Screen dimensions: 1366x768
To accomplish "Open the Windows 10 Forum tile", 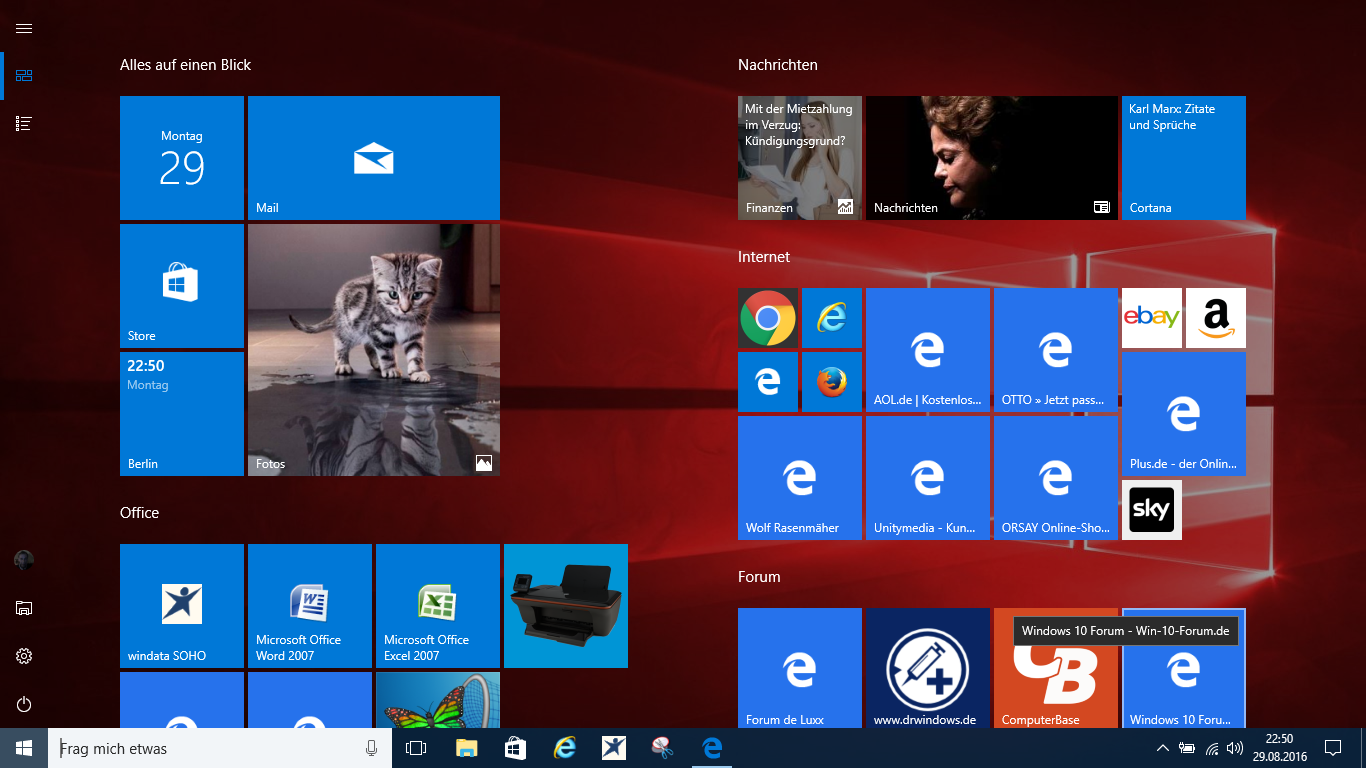I will [1184, 668].
